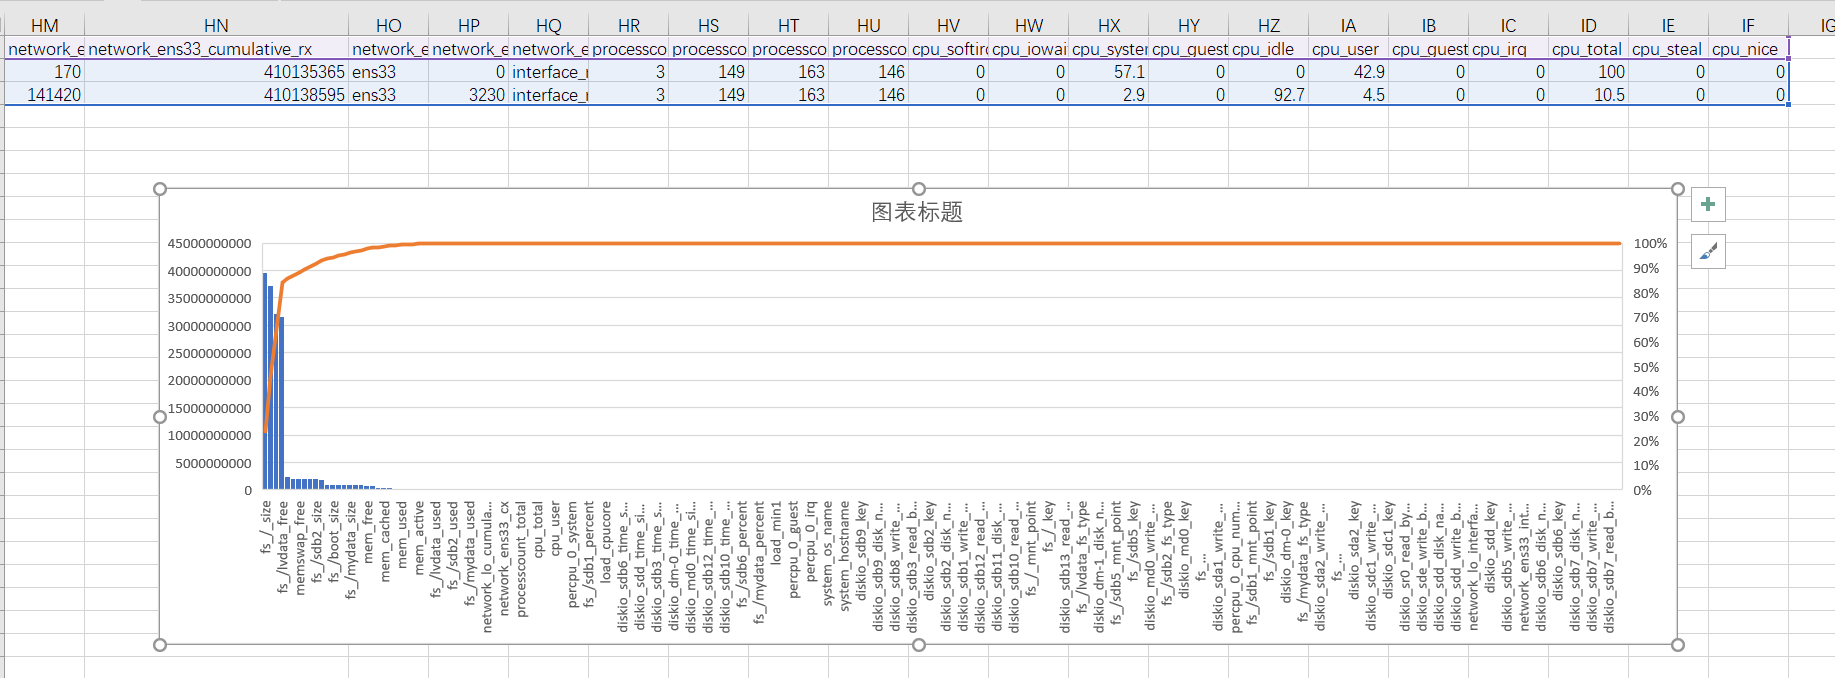Click the 45000000000 vertical axis label
Screen dimensions: 1835x678
pos(209,244)
